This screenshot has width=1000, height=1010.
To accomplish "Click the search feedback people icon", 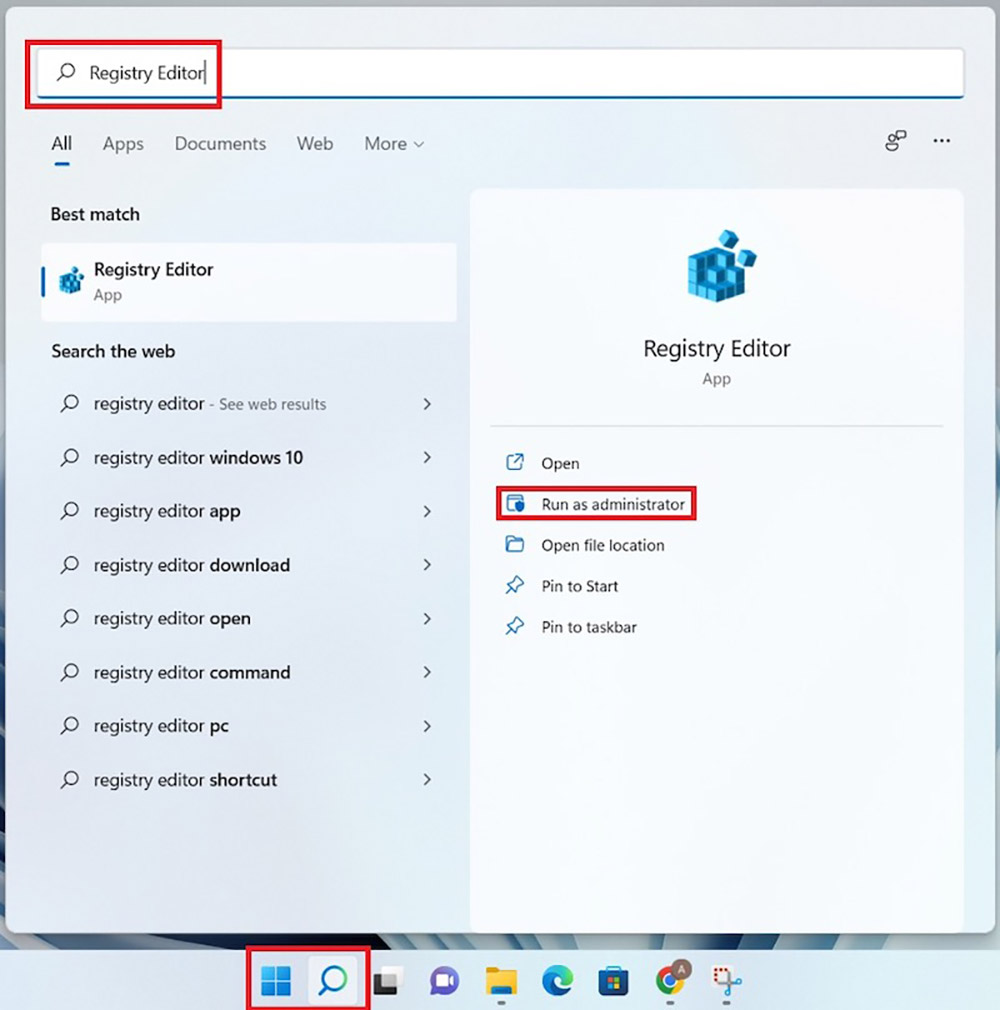I will [x=896, y=140].
